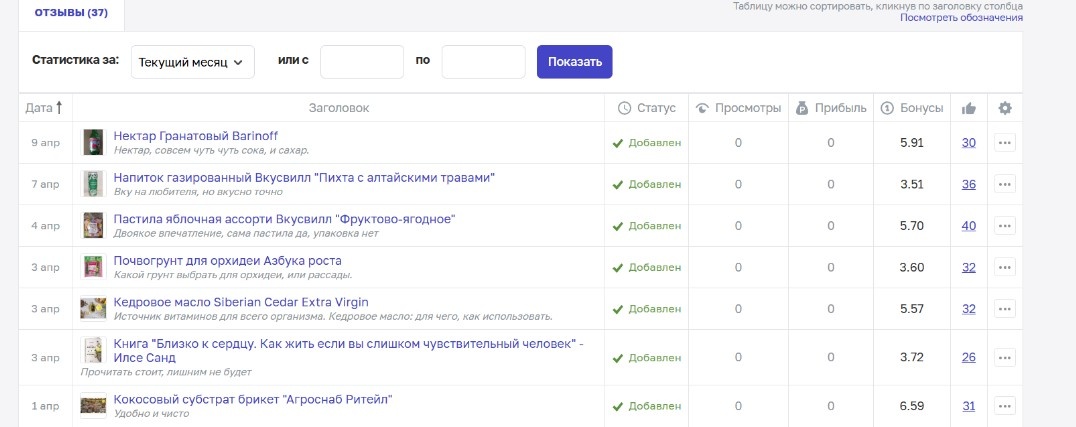Open the Посмотреть обозначения link

click(x=960, y=18)
